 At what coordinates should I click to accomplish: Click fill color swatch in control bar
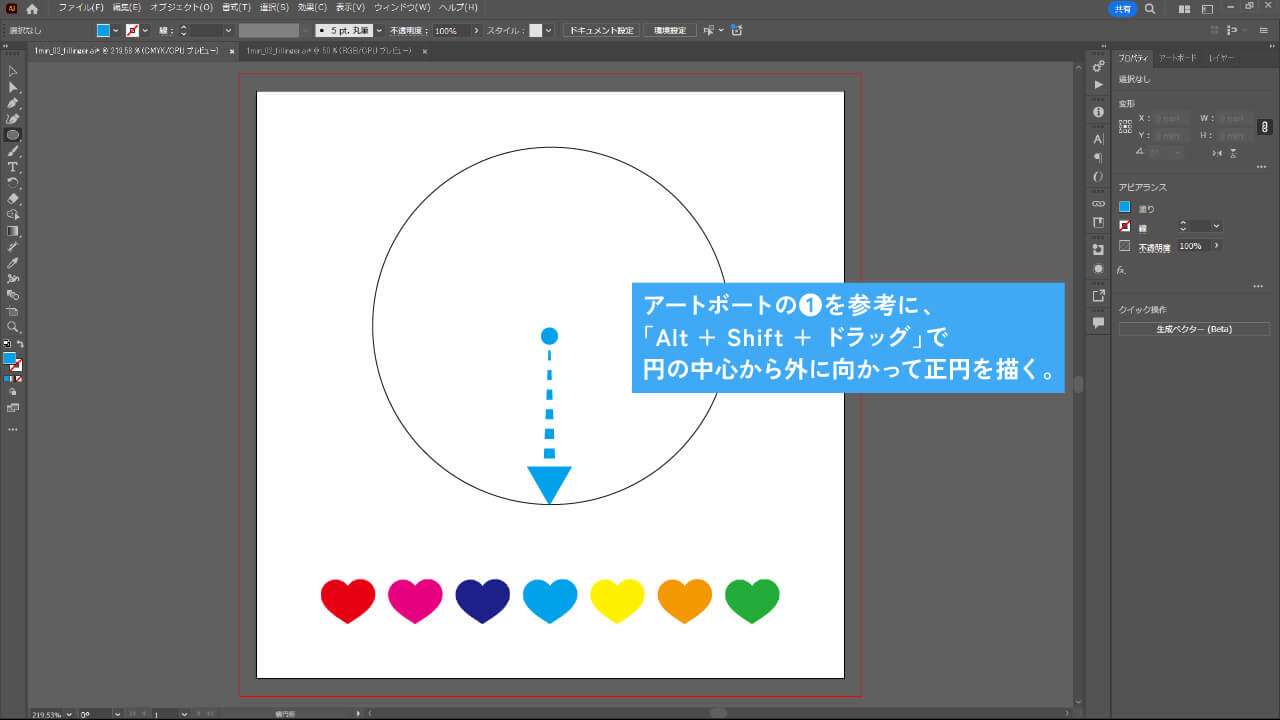(103, 30)
